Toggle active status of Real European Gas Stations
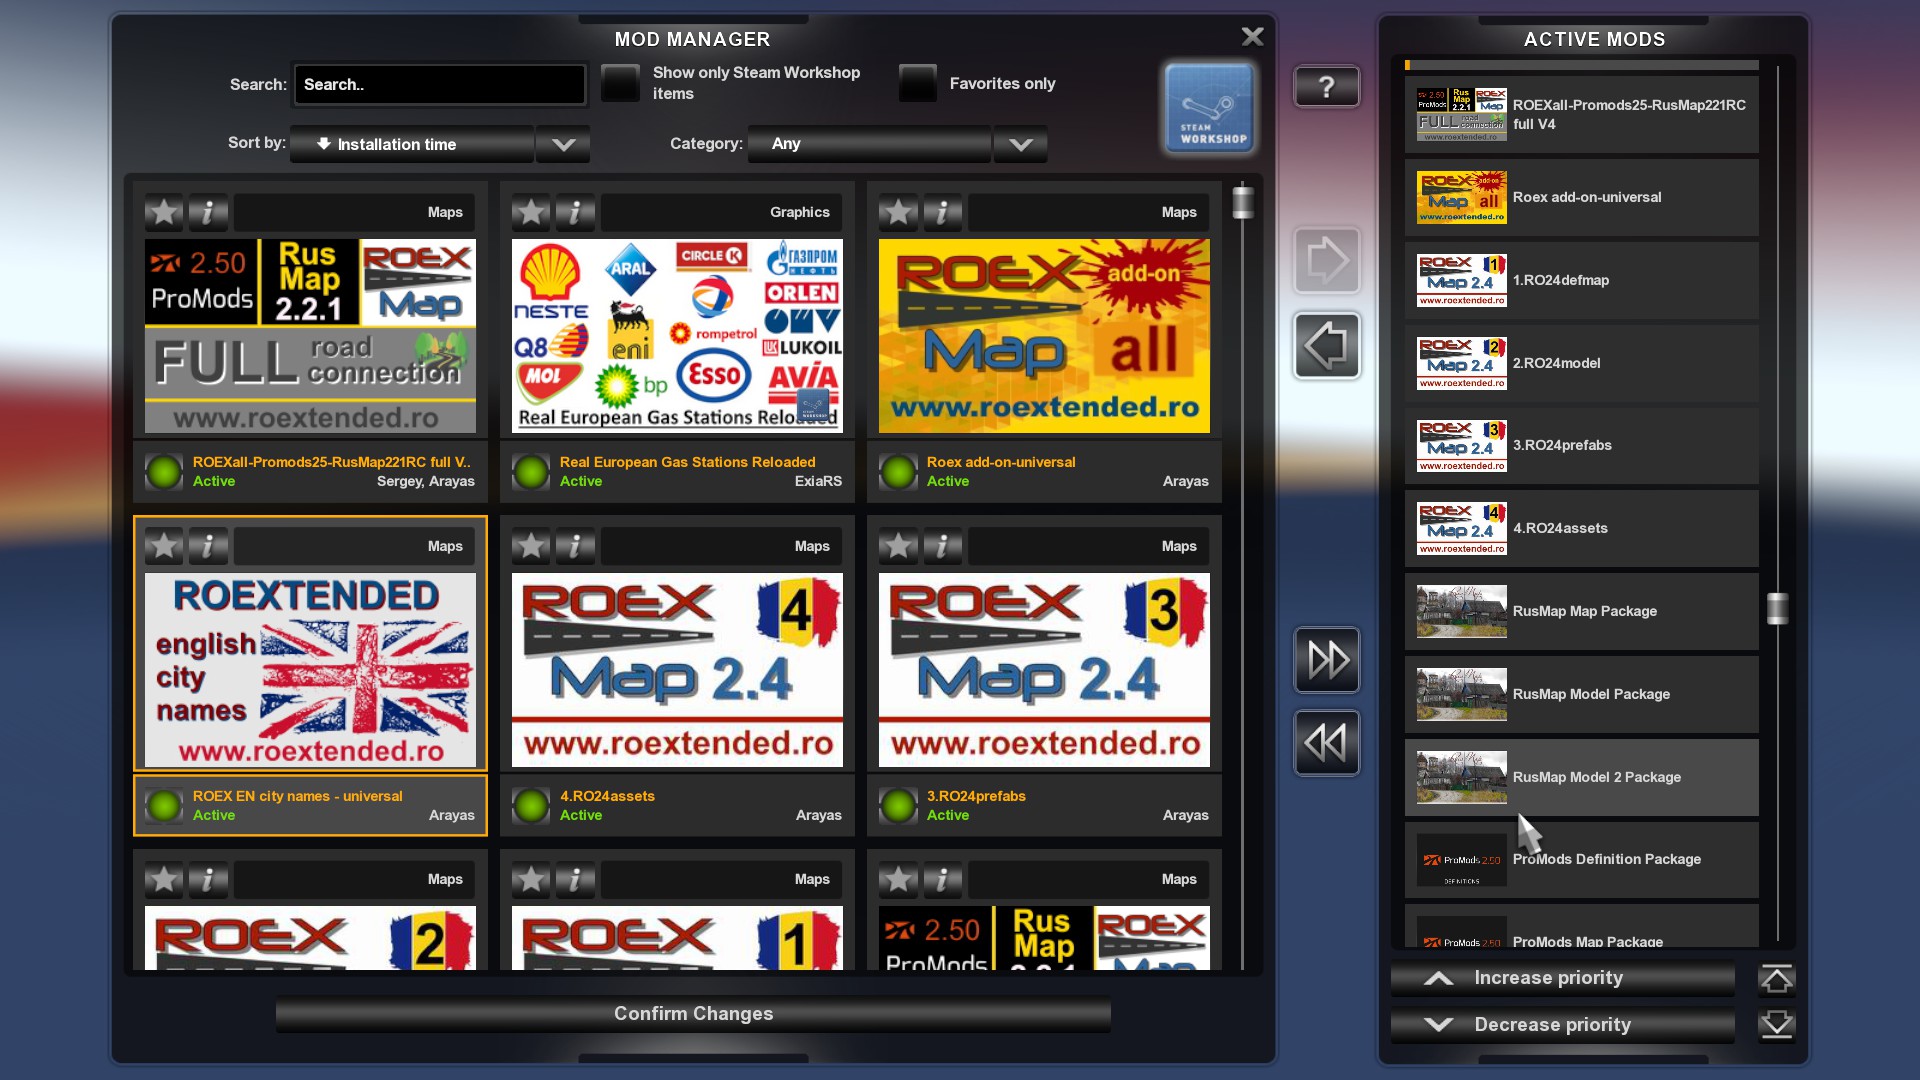Viewport: 1920px width, 1080px height. click(x=531, y=472)
